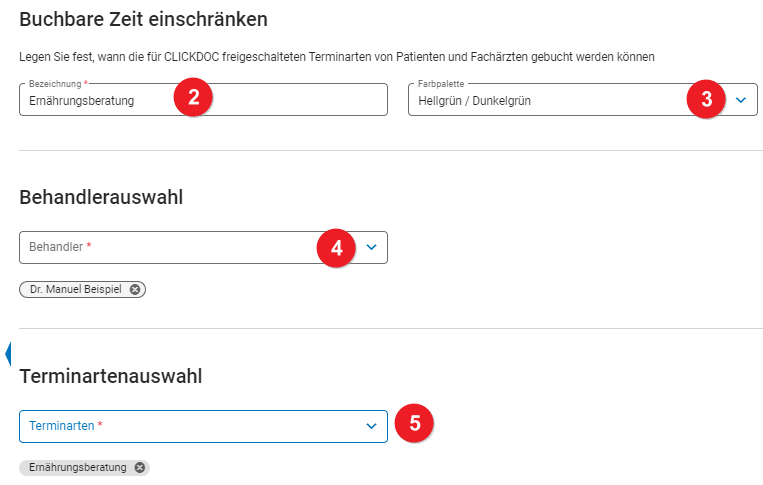Click the Behandlerauswahl section heading

click(x=101, y=197)
